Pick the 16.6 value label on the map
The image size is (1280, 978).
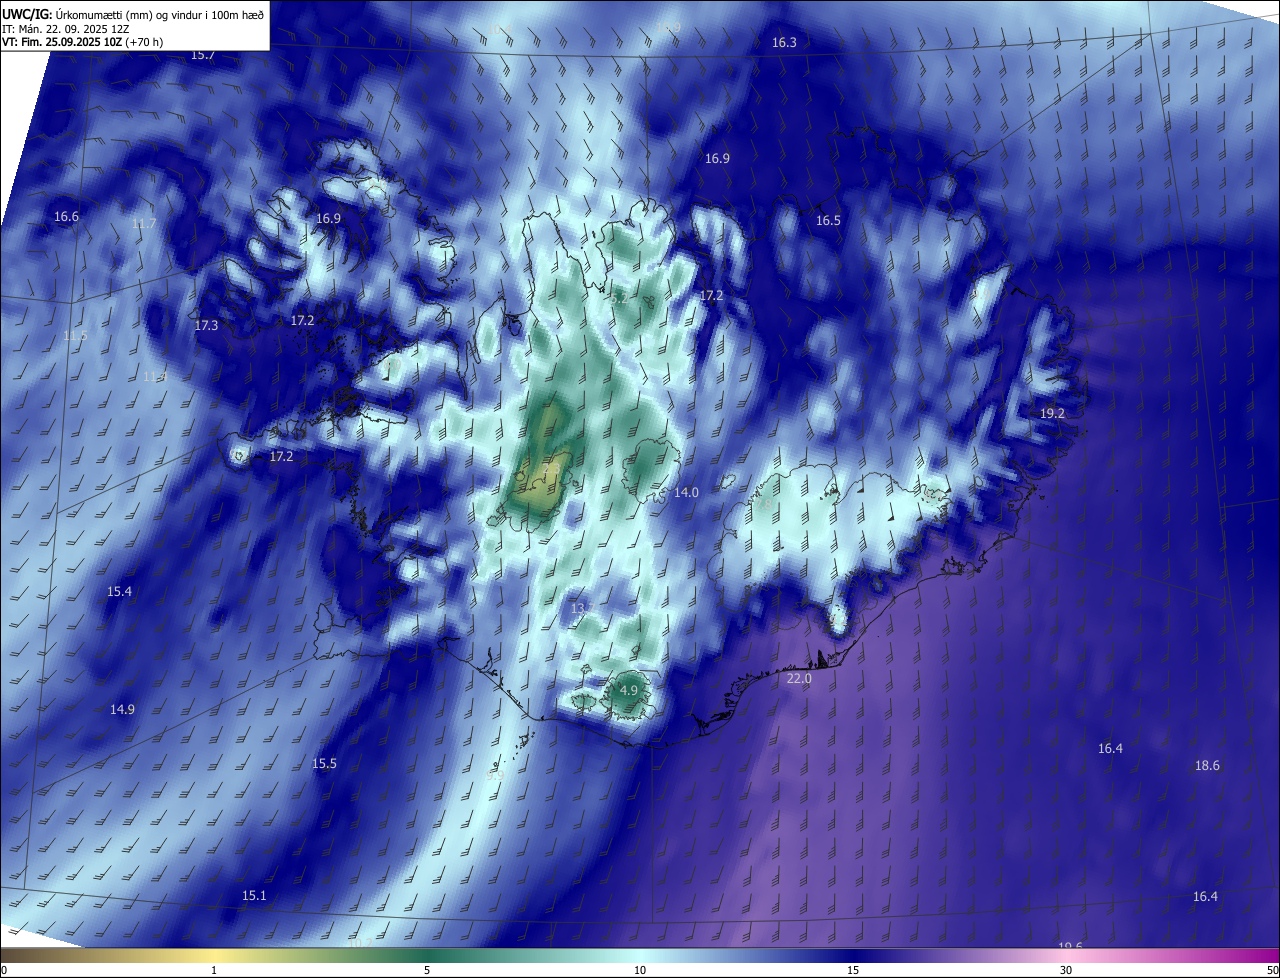[x=66, y=217]
